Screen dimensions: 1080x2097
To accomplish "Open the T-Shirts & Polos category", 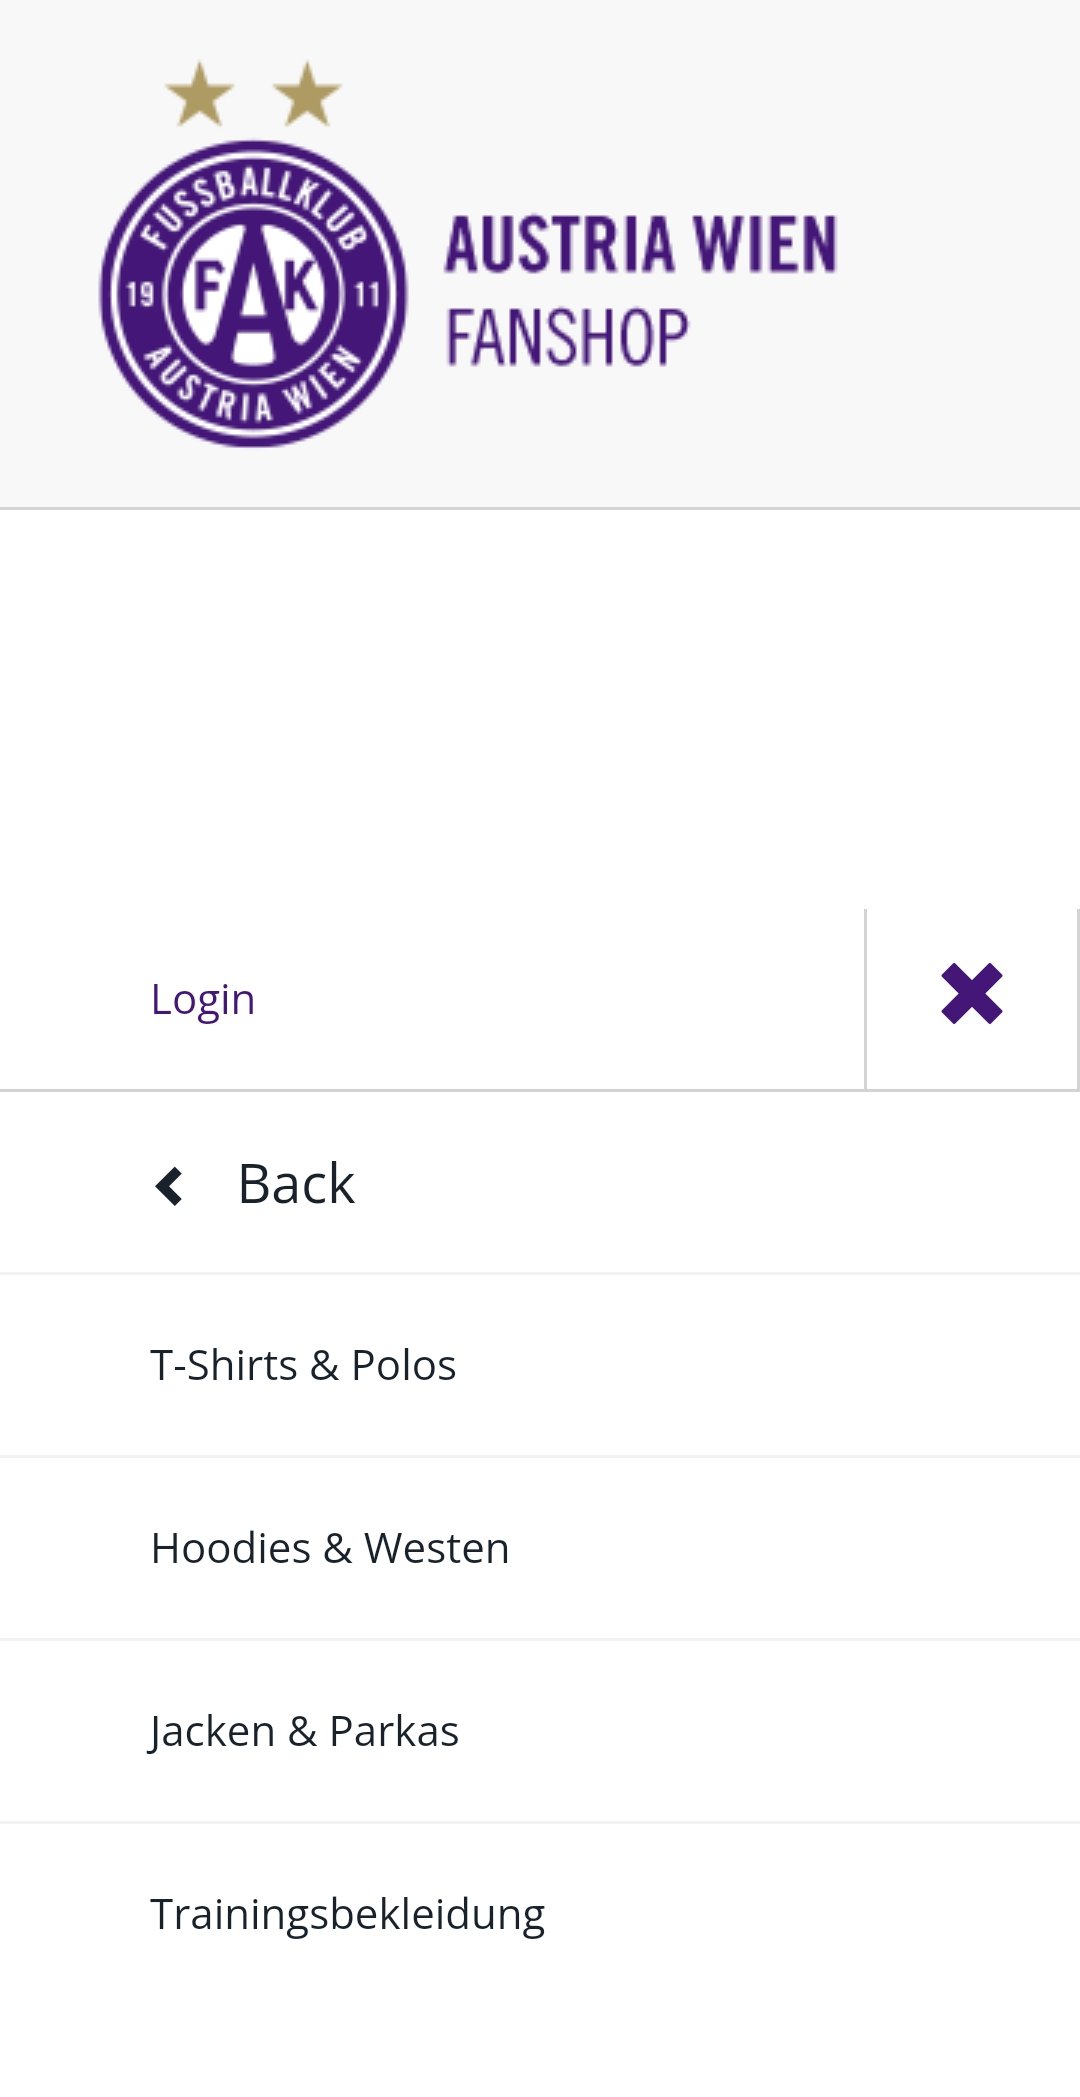I will tap(540, 1365).
